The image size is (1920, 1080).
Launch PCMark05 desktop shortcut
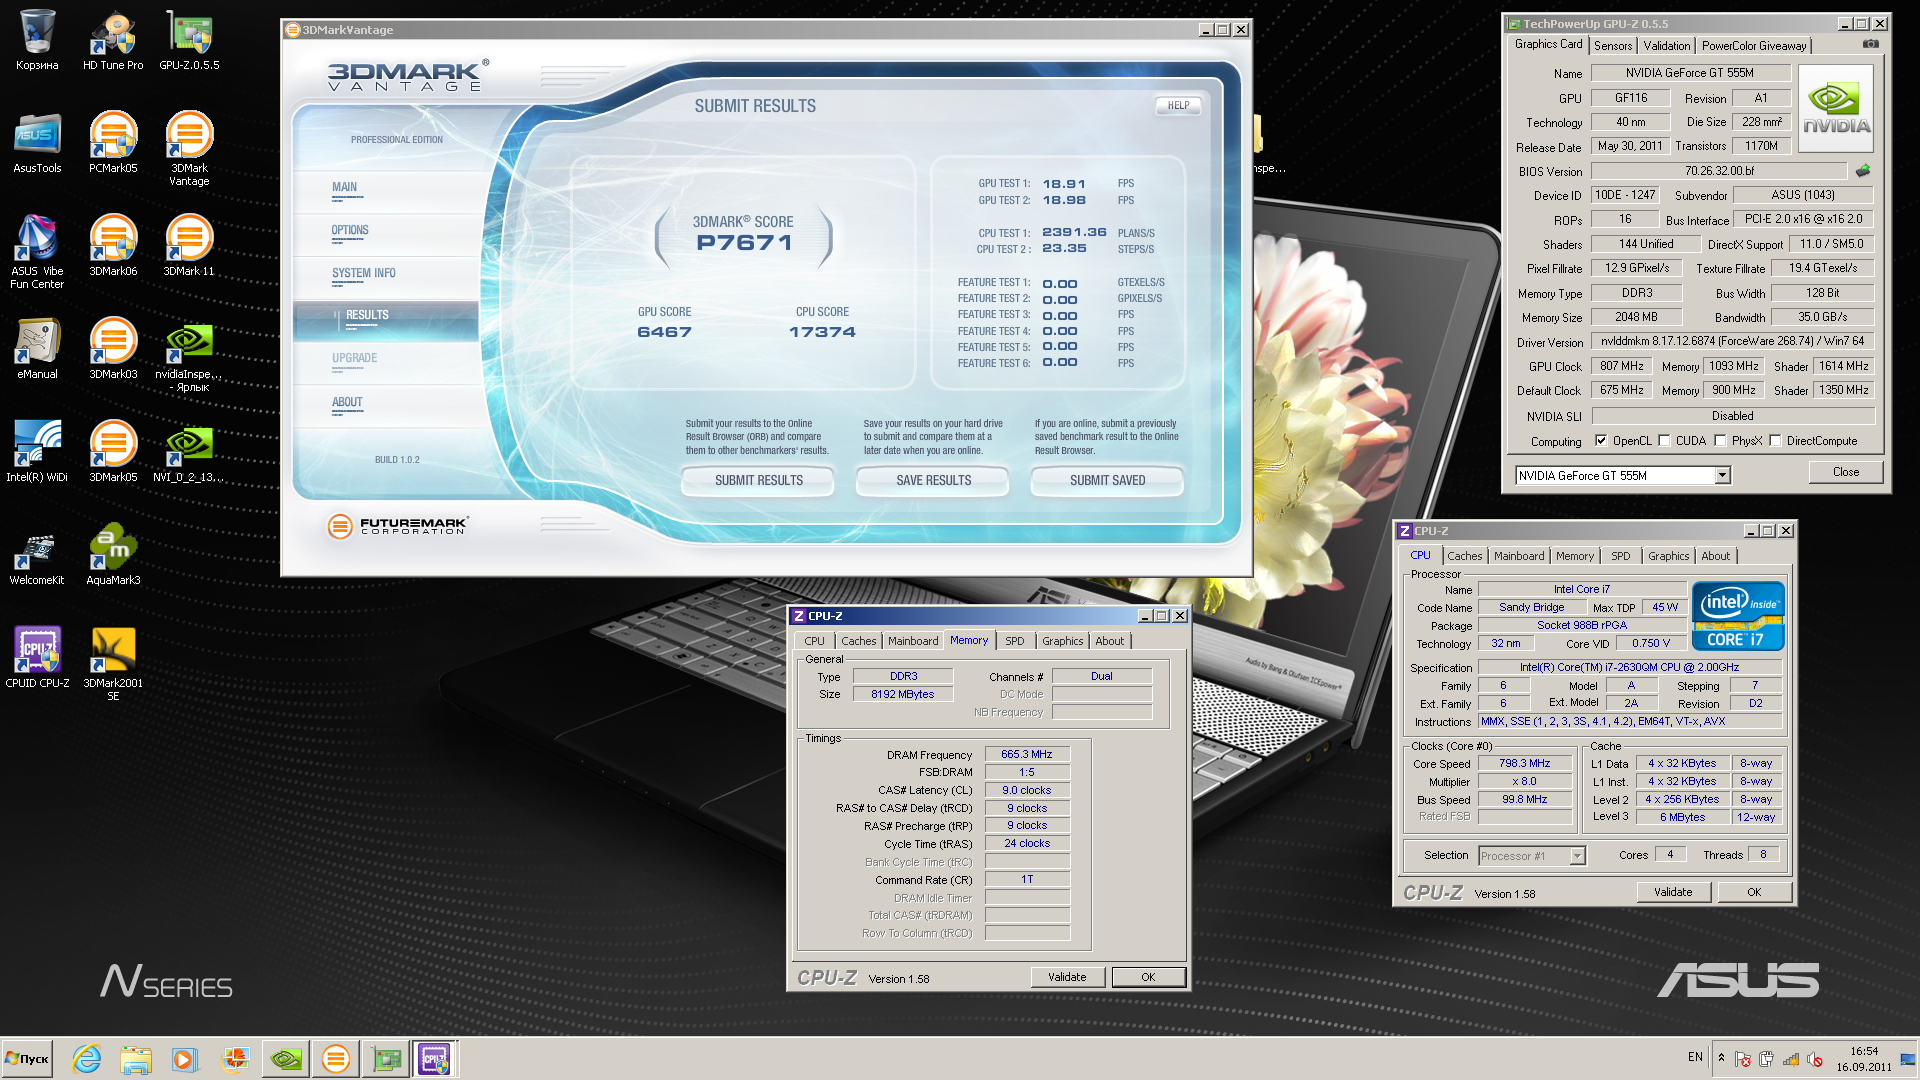pos(113,143)
